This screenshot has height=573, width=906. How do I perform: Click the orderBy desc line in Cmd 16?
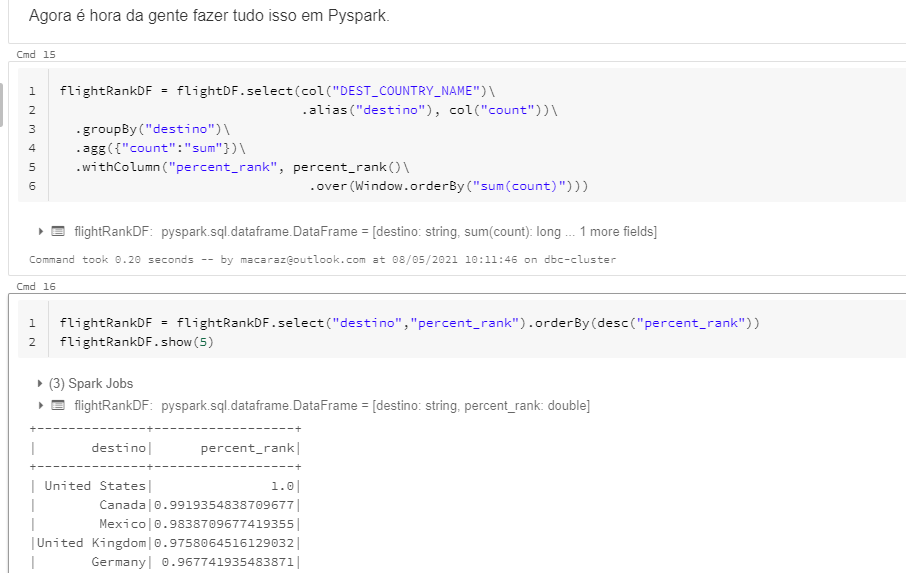[x=410, y=323]
